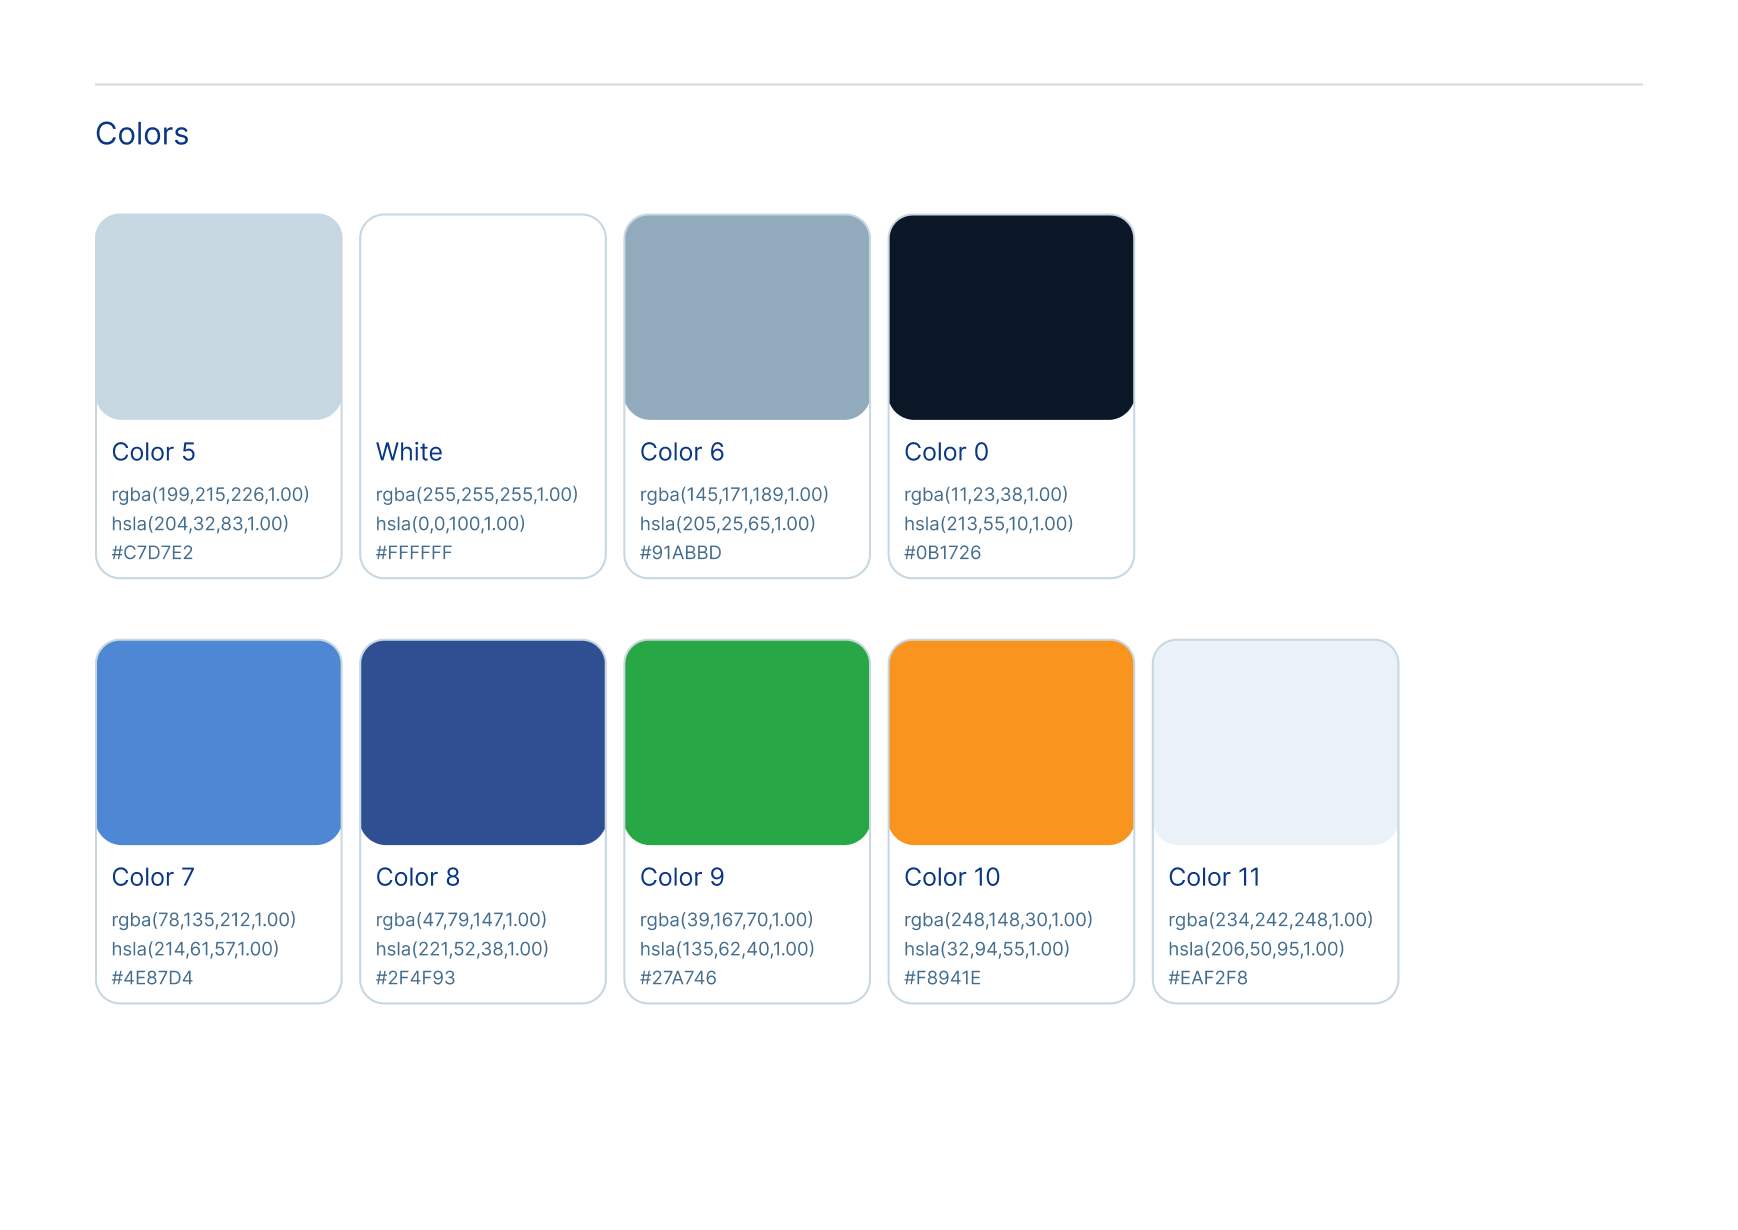Click the Color 7 blue swatch

tap(218, 742)
